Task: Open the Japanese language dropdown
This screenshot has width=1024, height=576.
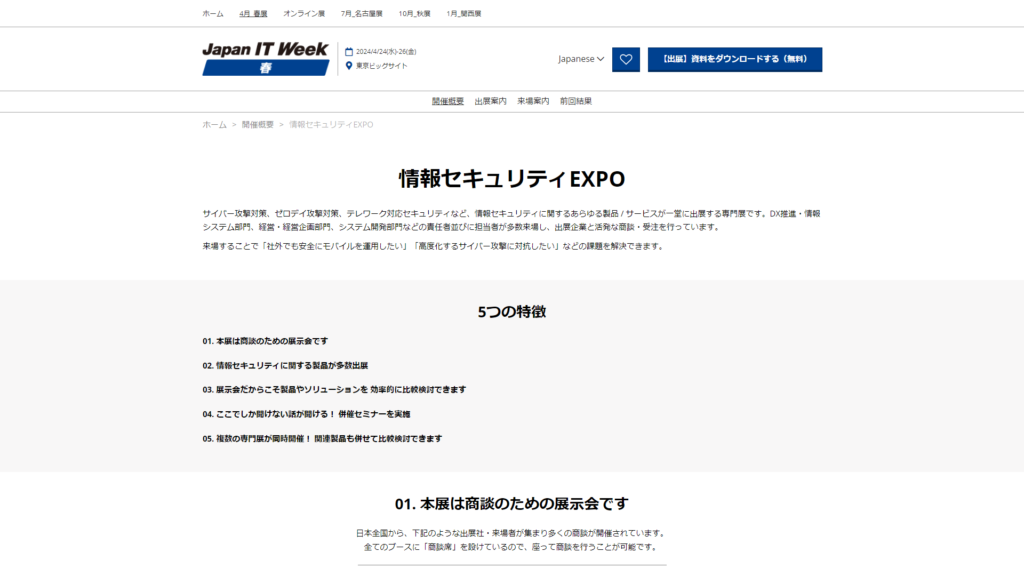Action: pyautogui.click(x=581, y=59)
